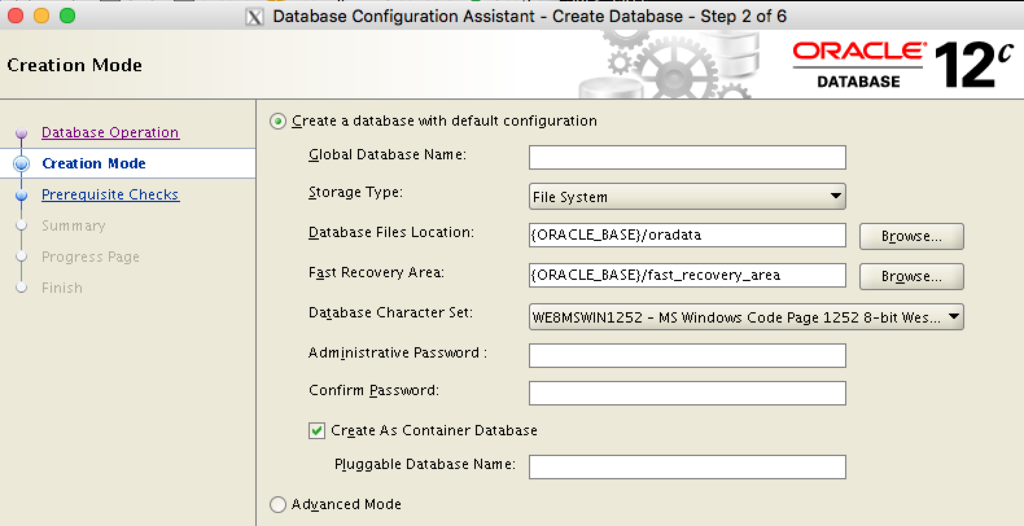Click the Prerequisite Checks step bullet

click(x=22, y=196)
